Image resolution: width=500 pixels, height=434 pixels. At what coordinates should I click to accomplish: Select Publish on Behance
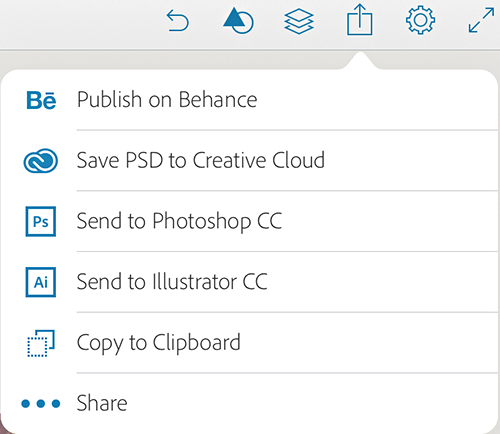pyautogui.click(x=249, y=100)
